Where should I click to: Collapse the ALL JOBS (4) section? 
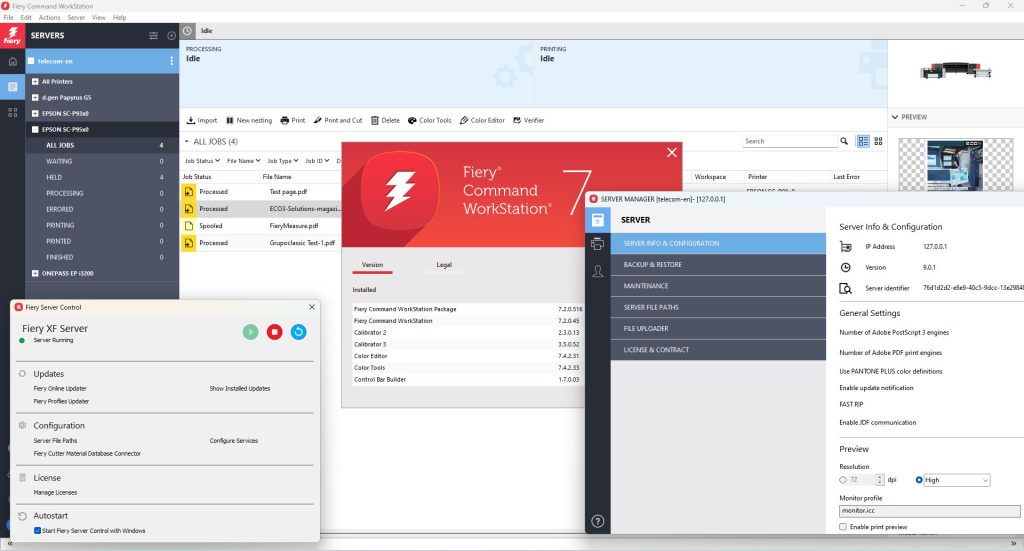(x=187, y=142)
